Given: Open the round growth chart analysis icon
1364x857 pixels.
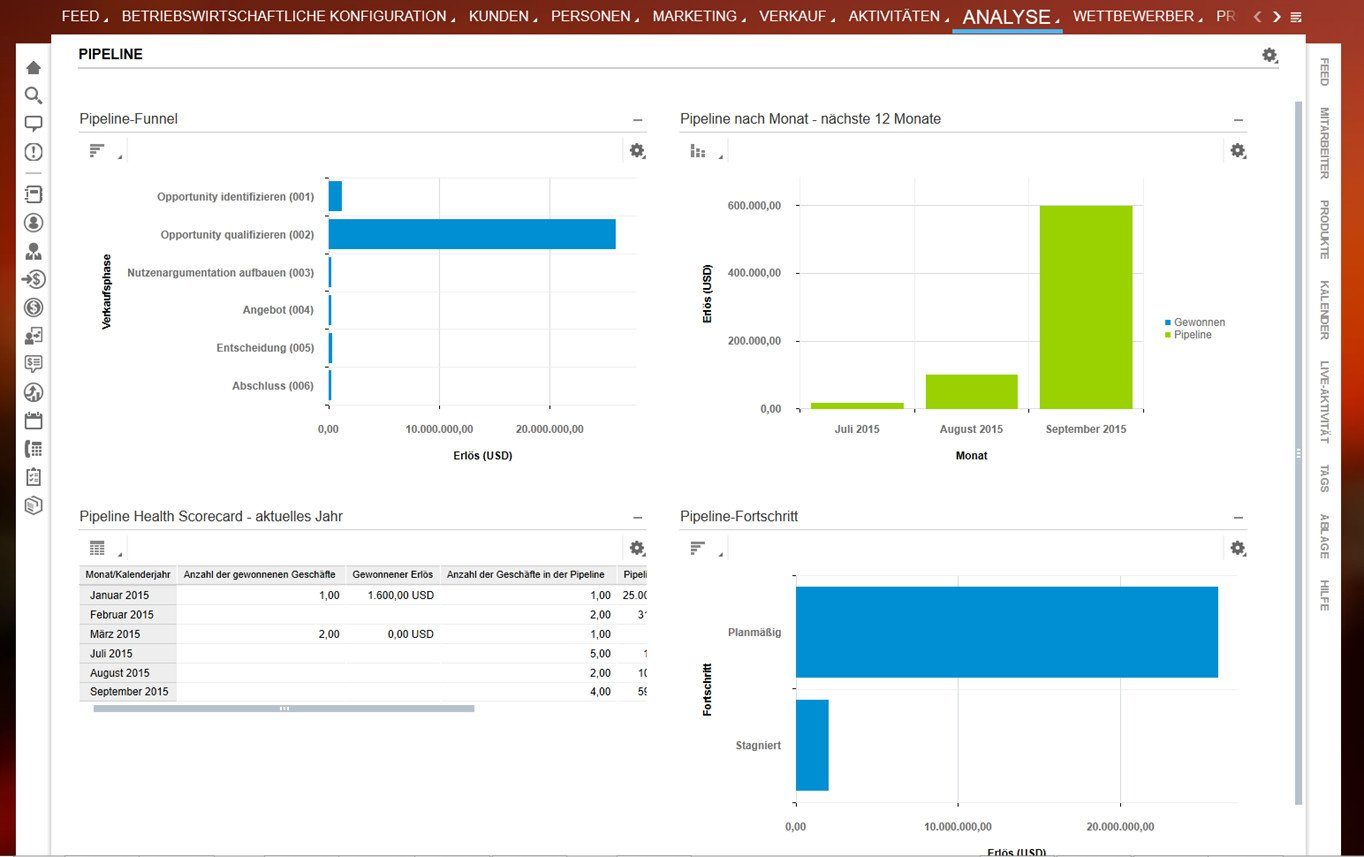Looking at the screenshot, I should [x=33, y=392].
